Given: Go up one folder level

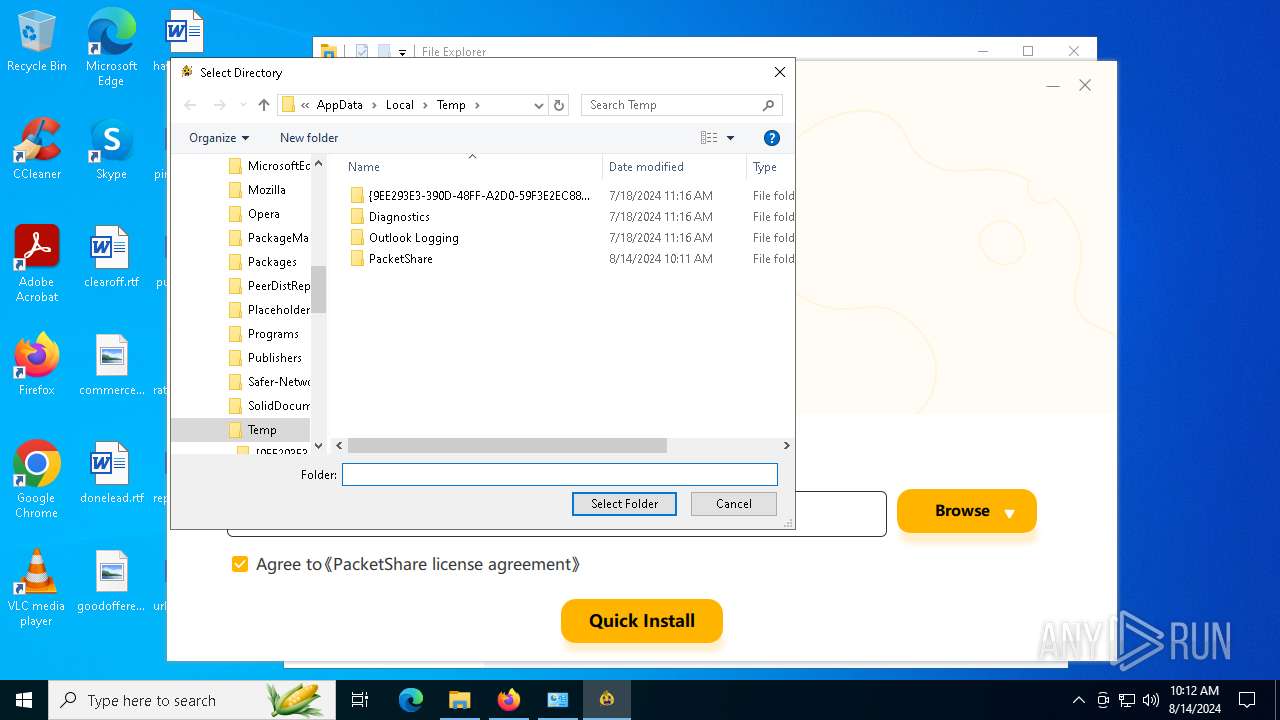Looking at the screenshot, I should pos(264,105).
